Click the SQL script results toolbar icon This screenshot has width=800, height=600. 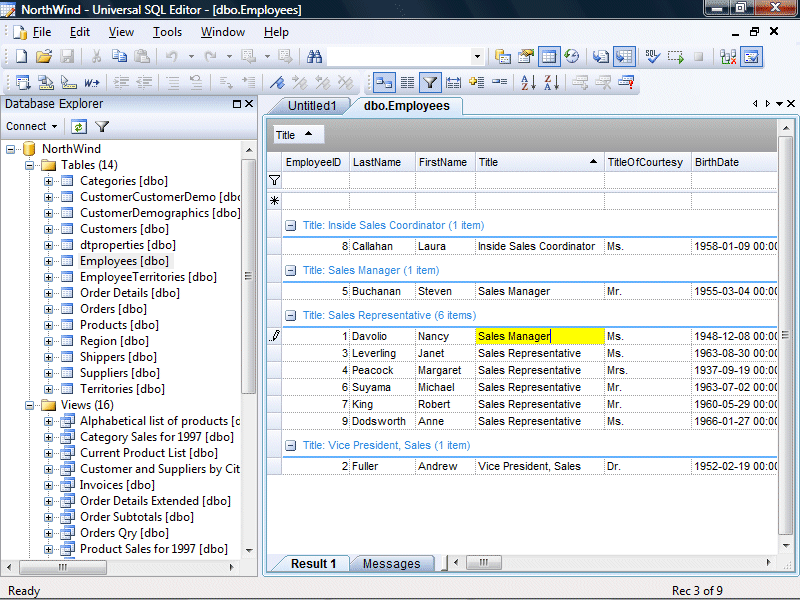click(x=601, y=57)
